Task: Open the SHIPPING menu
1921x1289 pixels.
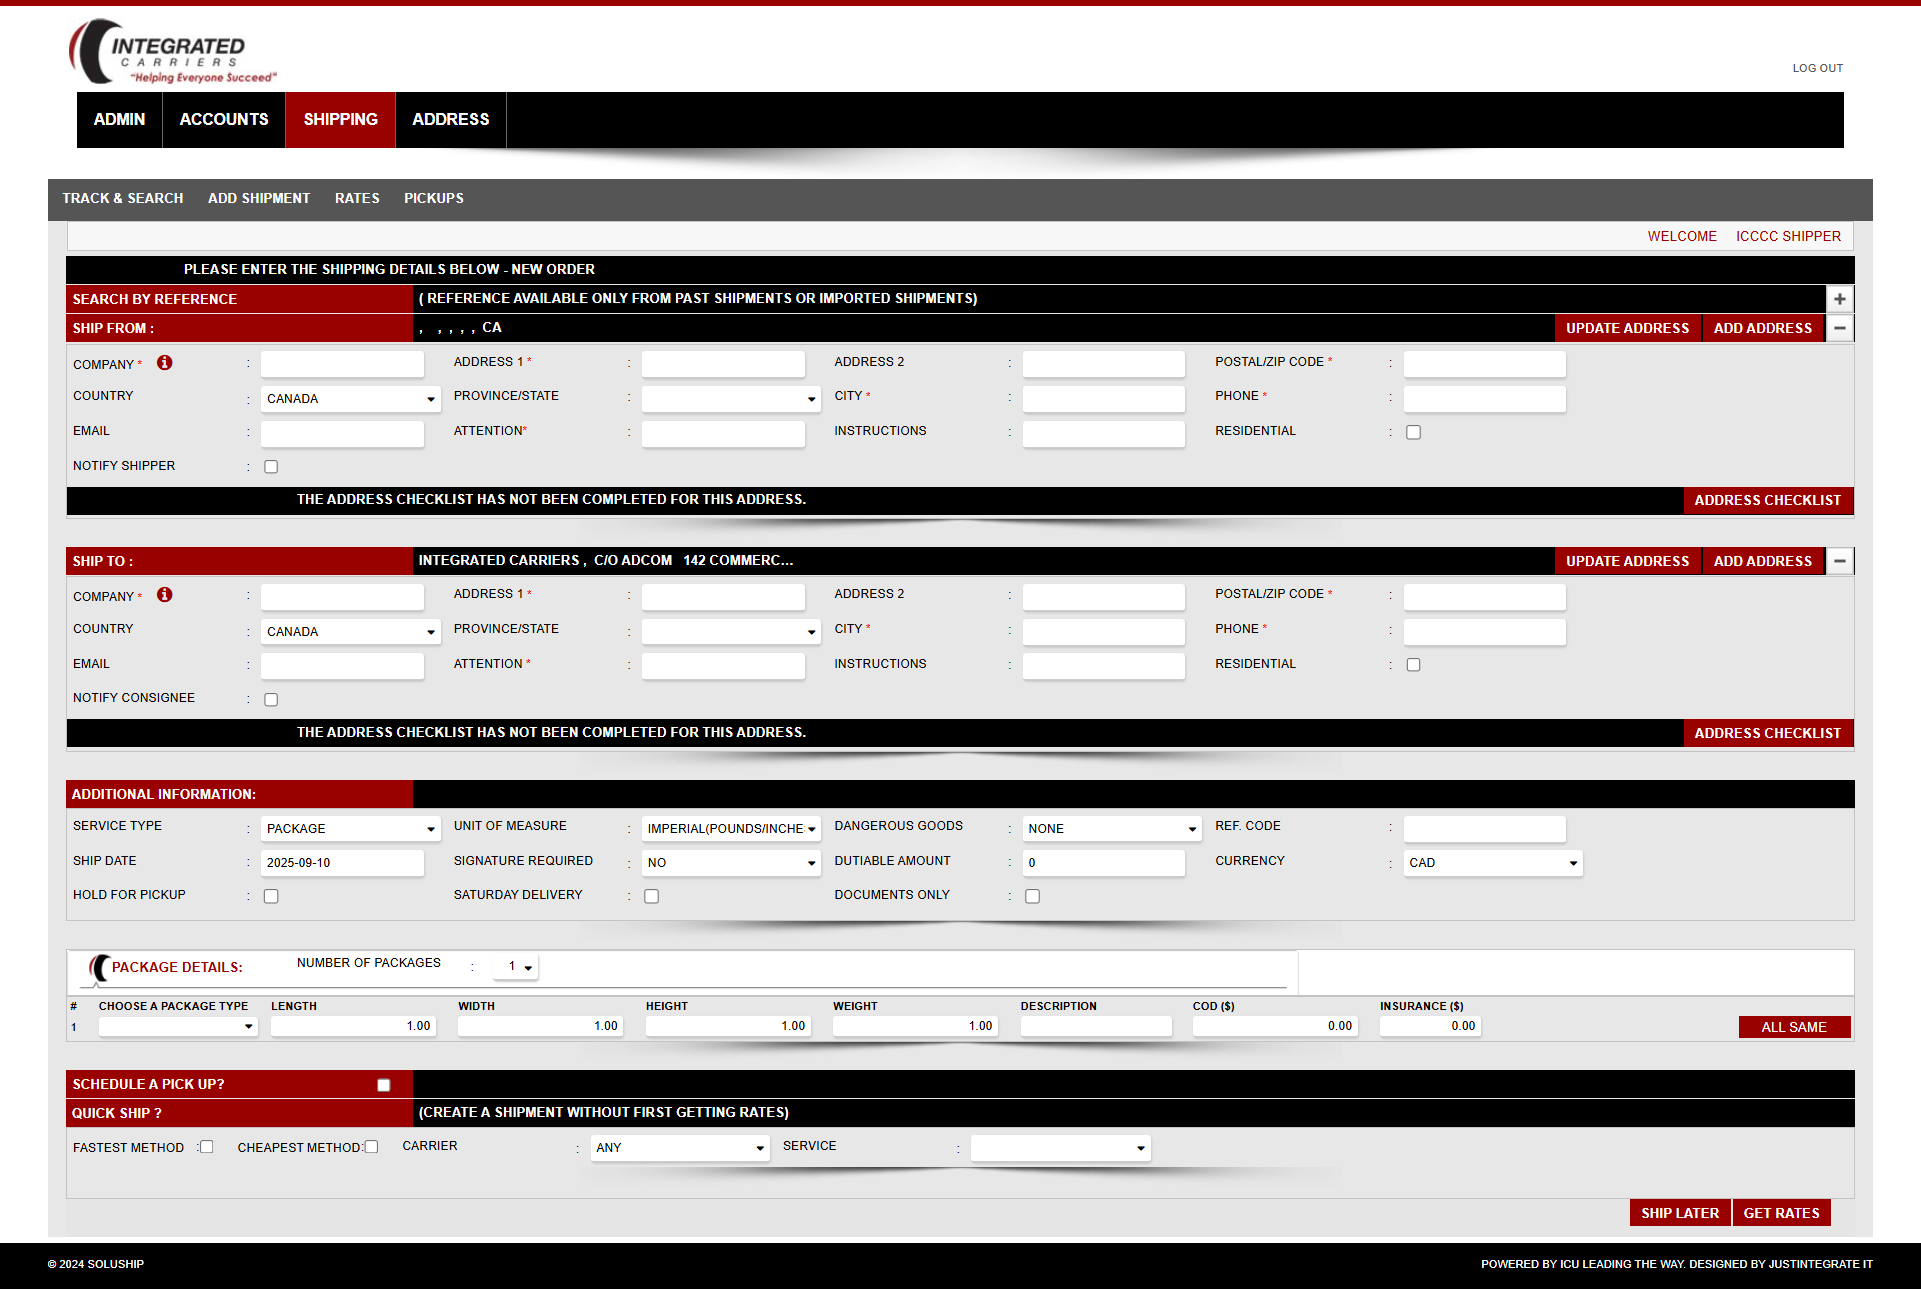Action: [x=341, y=120]
